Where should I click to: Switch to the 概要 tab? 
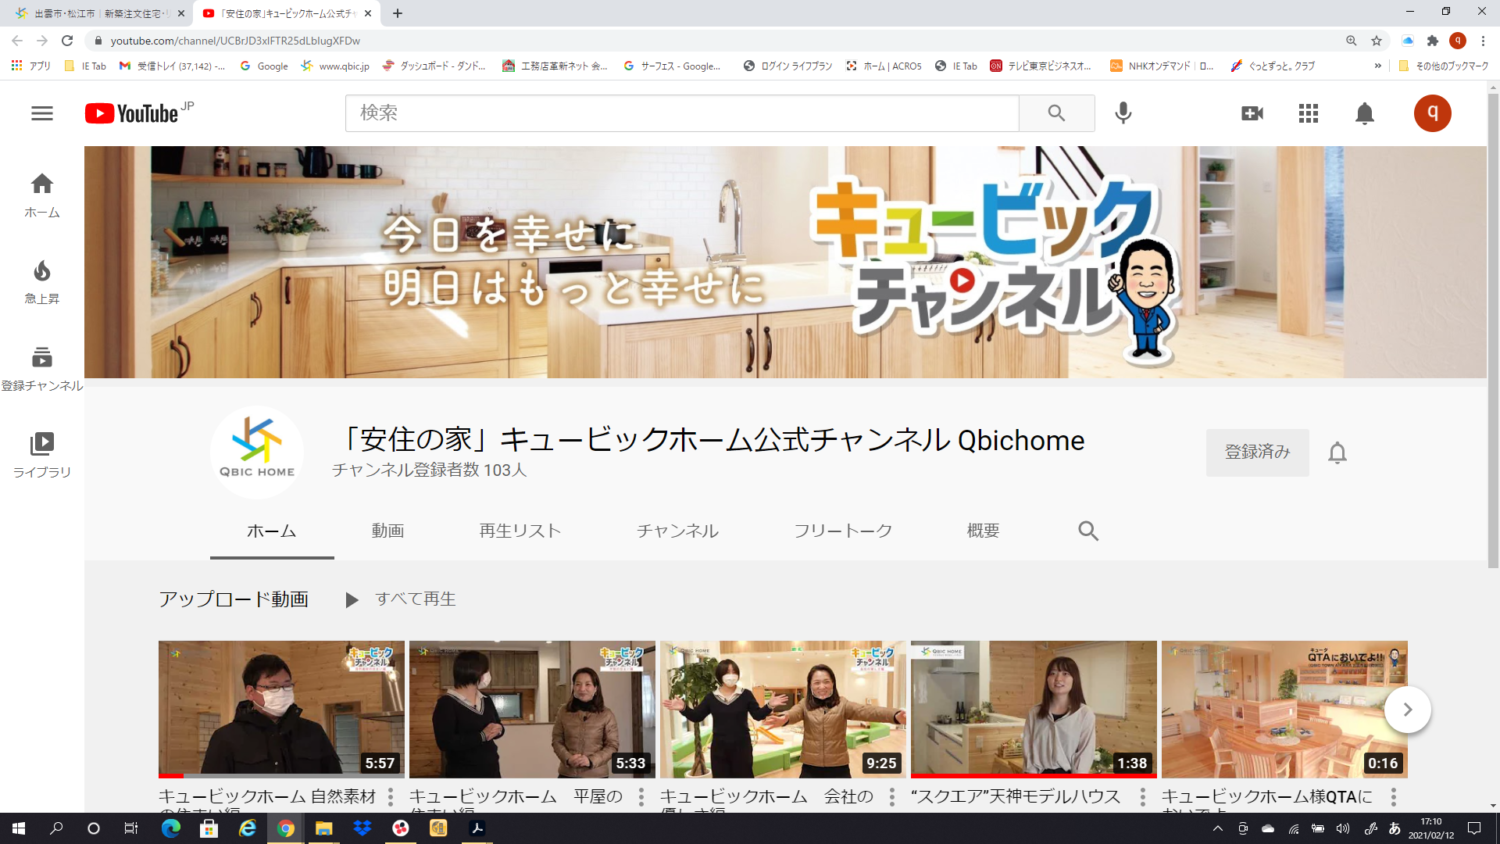point(983,531)
